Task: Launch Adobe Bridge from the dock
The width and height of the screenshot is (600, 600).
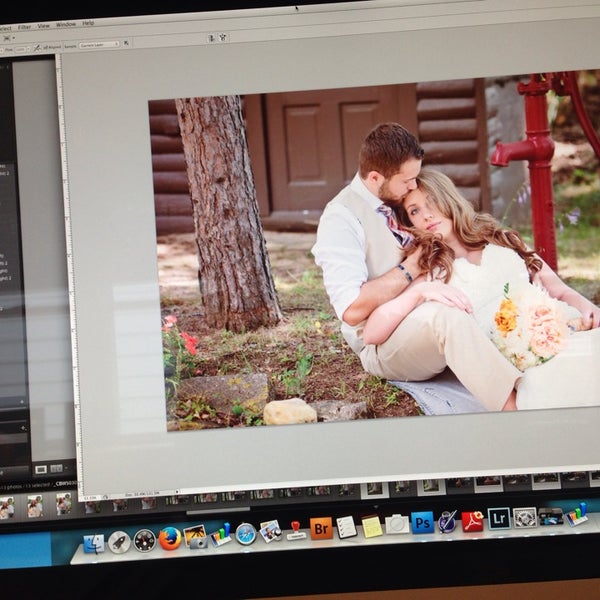Action: (x=321, y=528)
